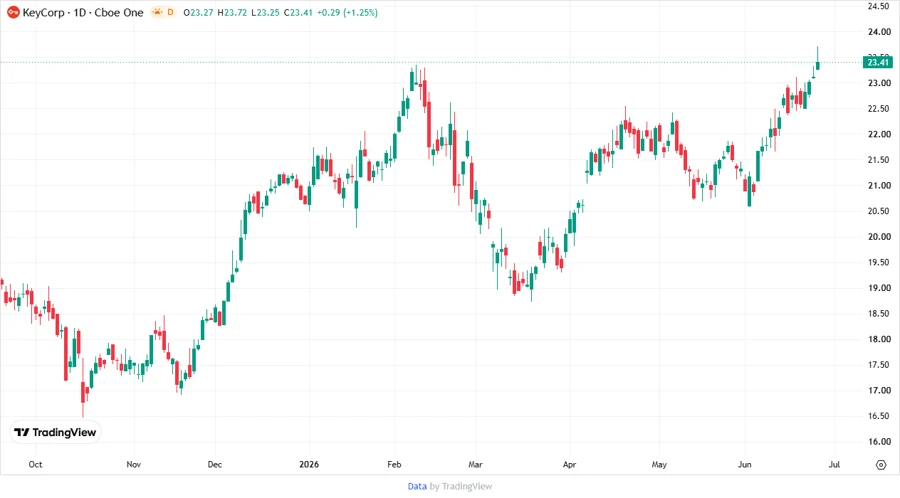Screen dimensions: 900x498
Task: Open the 'by TradingView' link
Action: tap(461, 487)
